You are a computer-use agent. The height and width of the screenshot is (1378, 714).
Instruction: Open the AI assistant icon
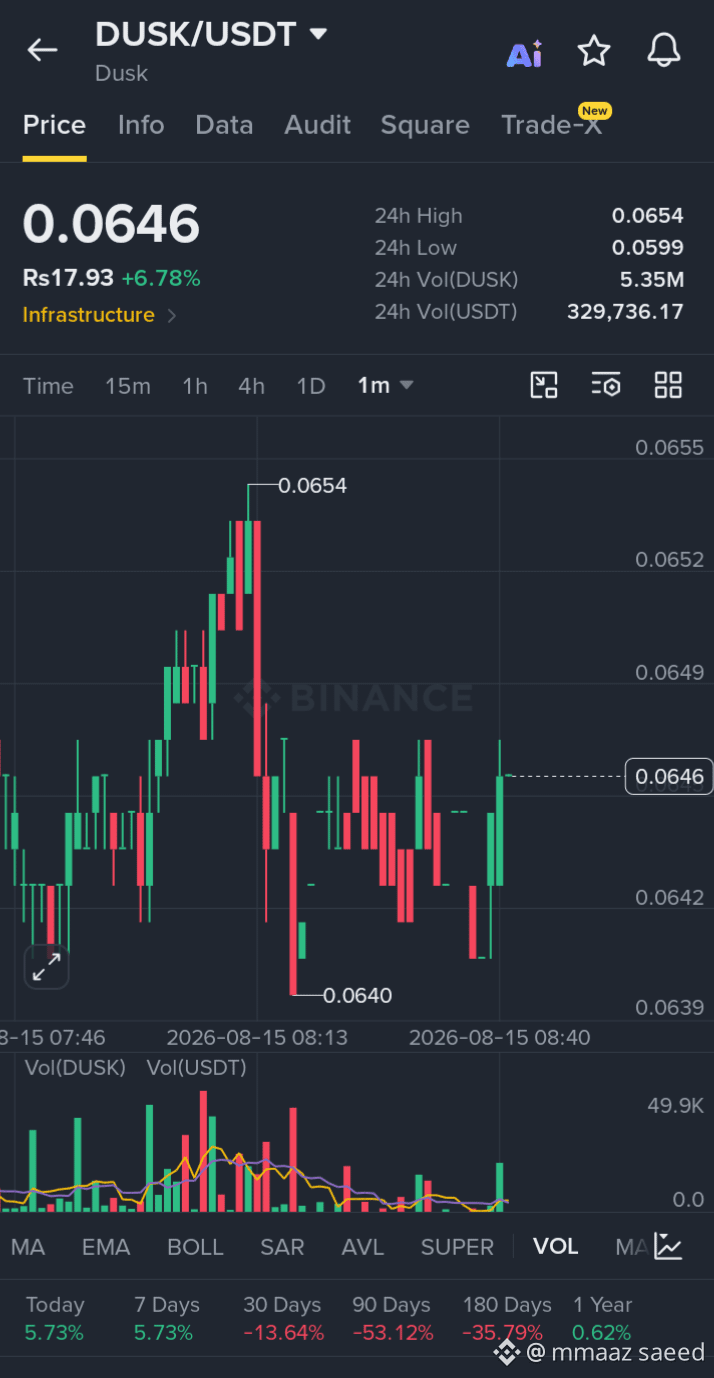click(524, 54)
